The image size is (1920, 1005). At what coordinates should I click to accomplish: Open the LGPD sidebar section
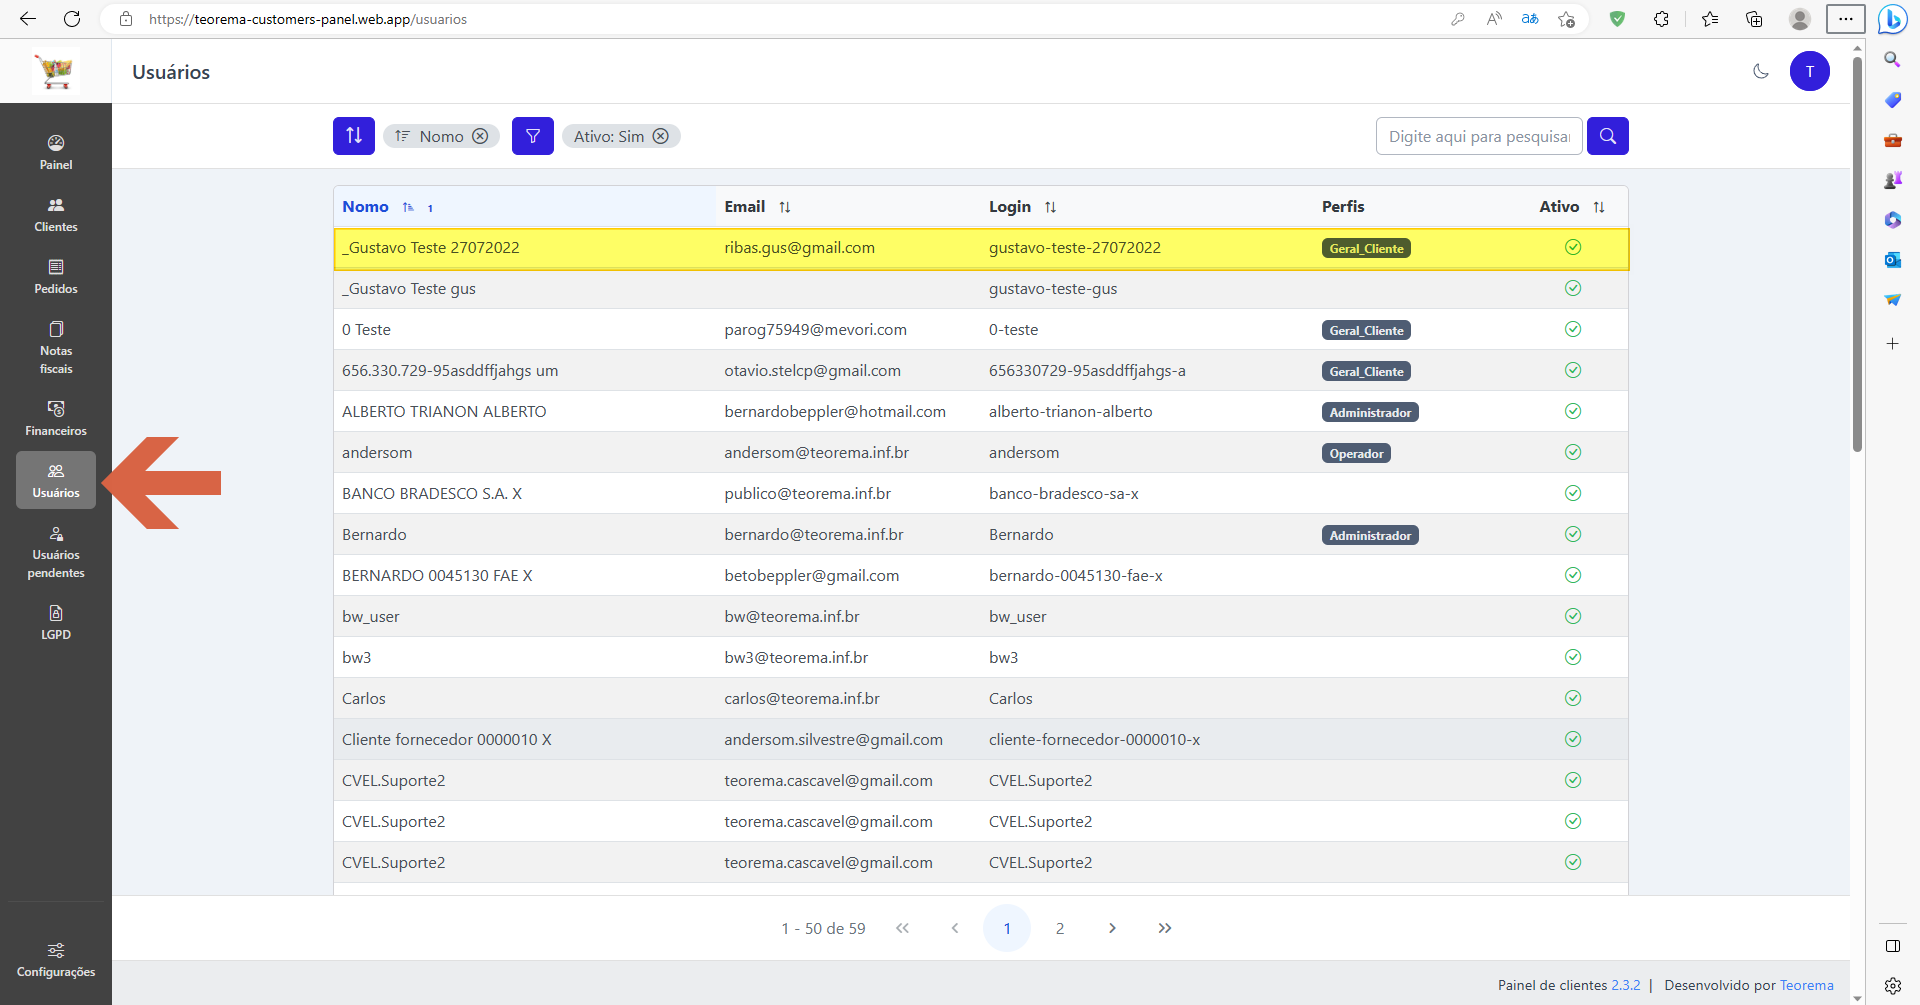click(56, 622)
